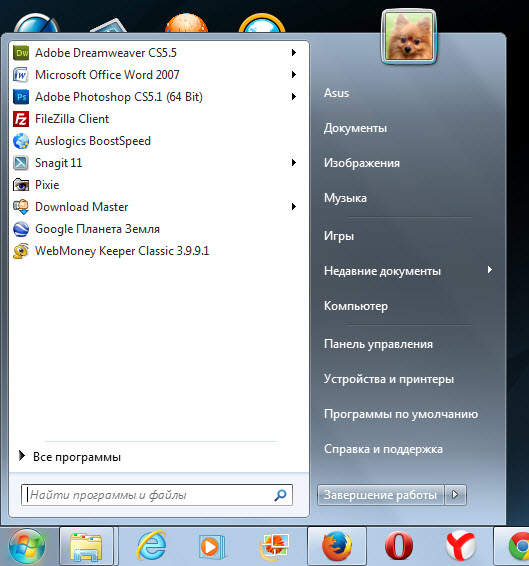Viewport: 529px width, 566px height.
Task: Open Windows Media Player taskbar icon
Action: pos(212,547)
